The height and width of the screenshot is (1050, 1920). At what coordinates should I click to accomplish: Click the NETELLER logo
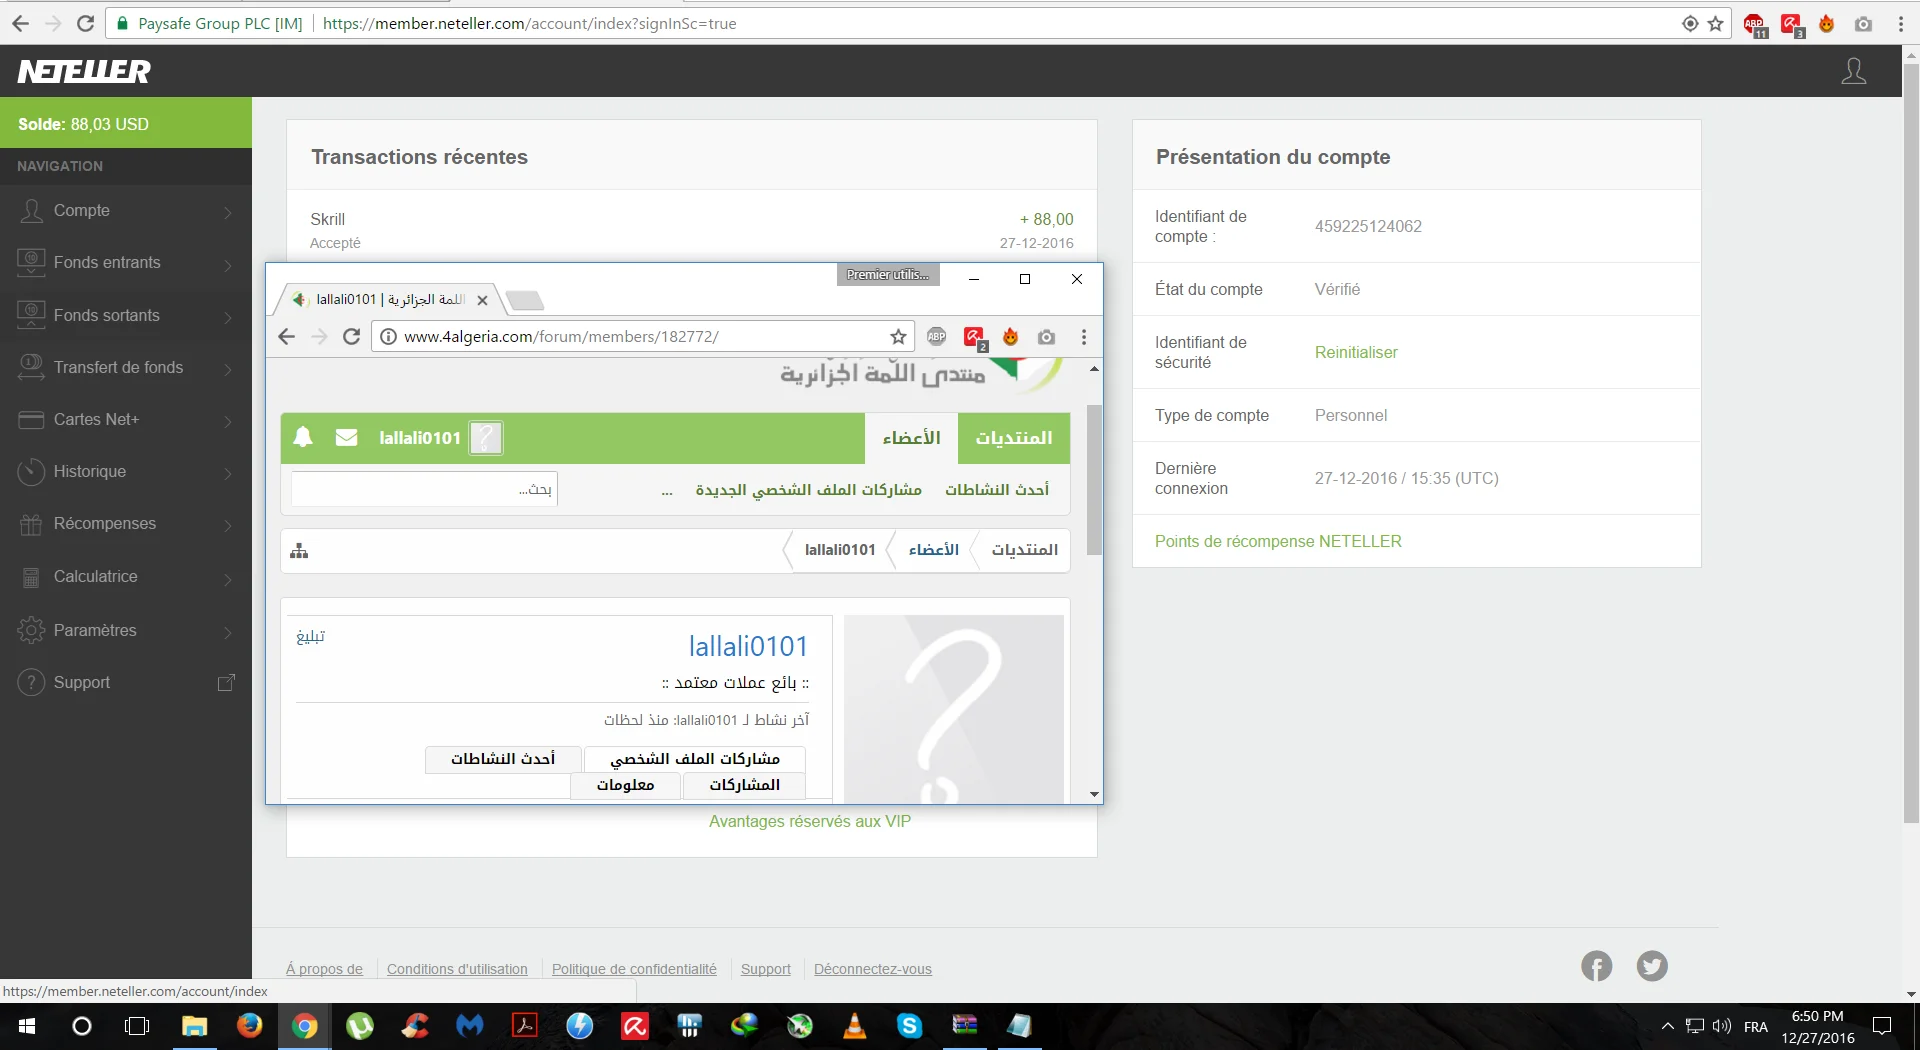(x=84, y=71)
